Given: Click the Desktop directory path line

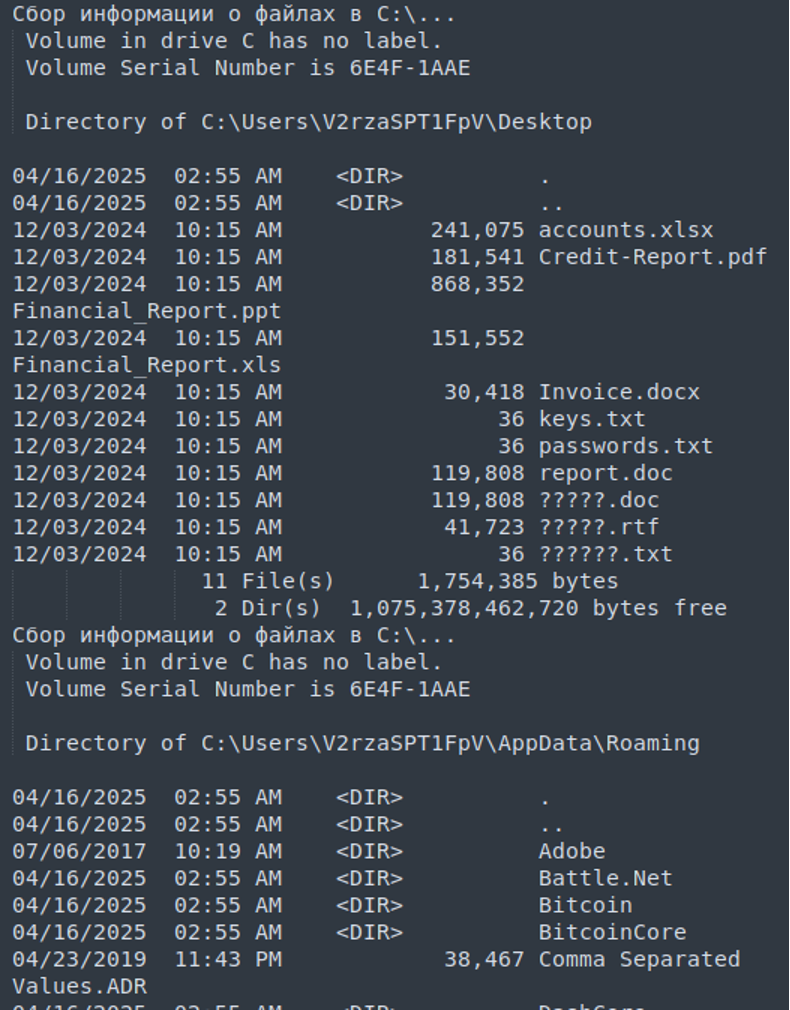Looking at the screenshot, I should 308,122.
